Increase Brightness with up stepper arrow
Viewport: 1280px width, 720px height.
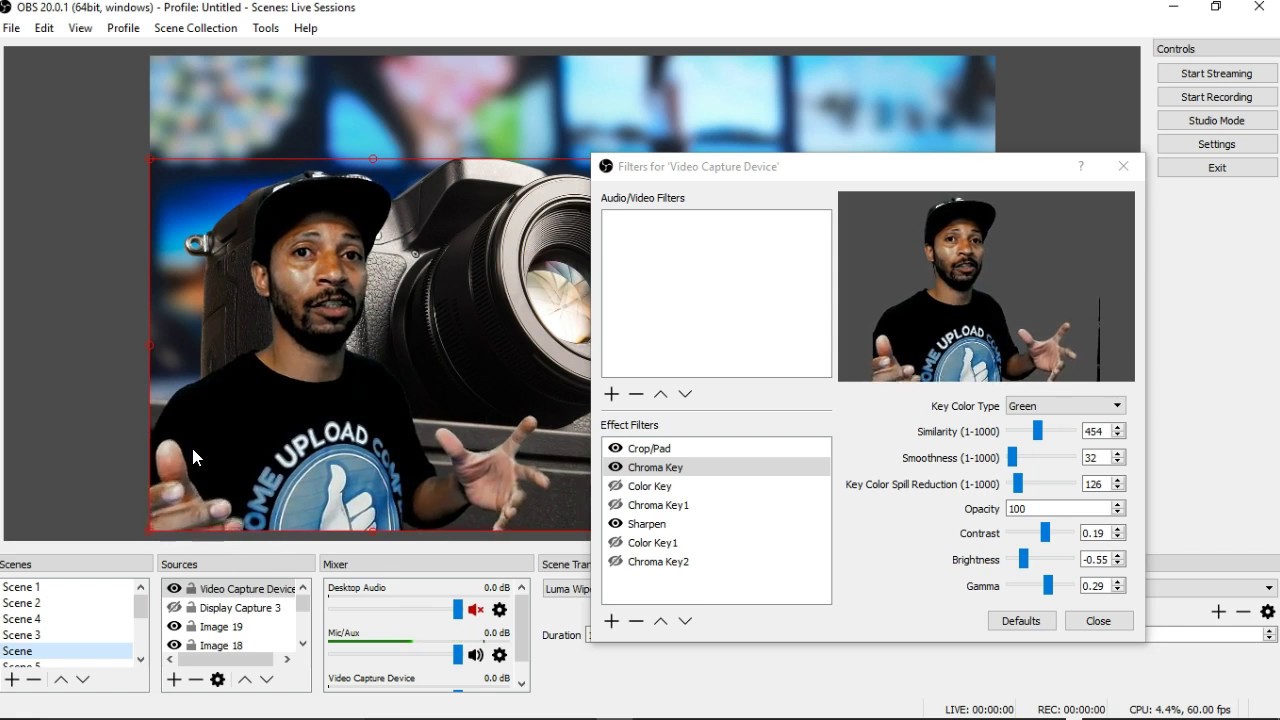[1118, 556]
